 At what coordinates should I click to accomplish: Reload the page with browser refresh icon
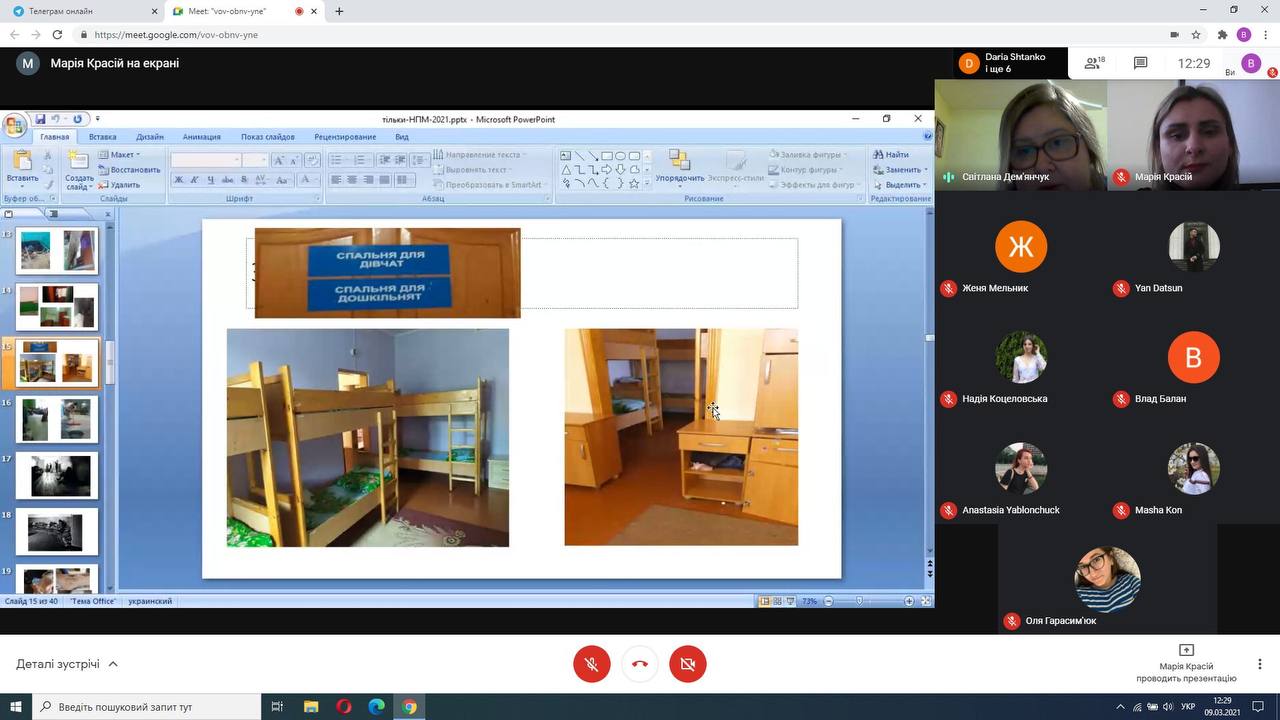coord(57,34)
